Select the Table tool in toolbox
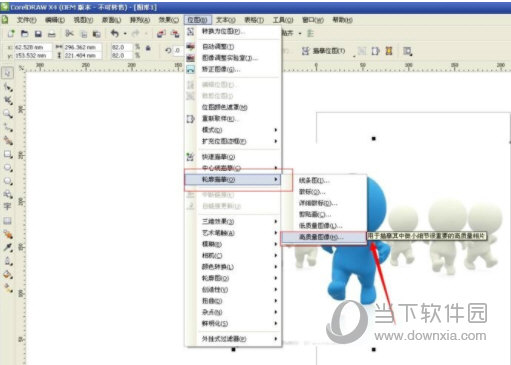 coord(7,221)
